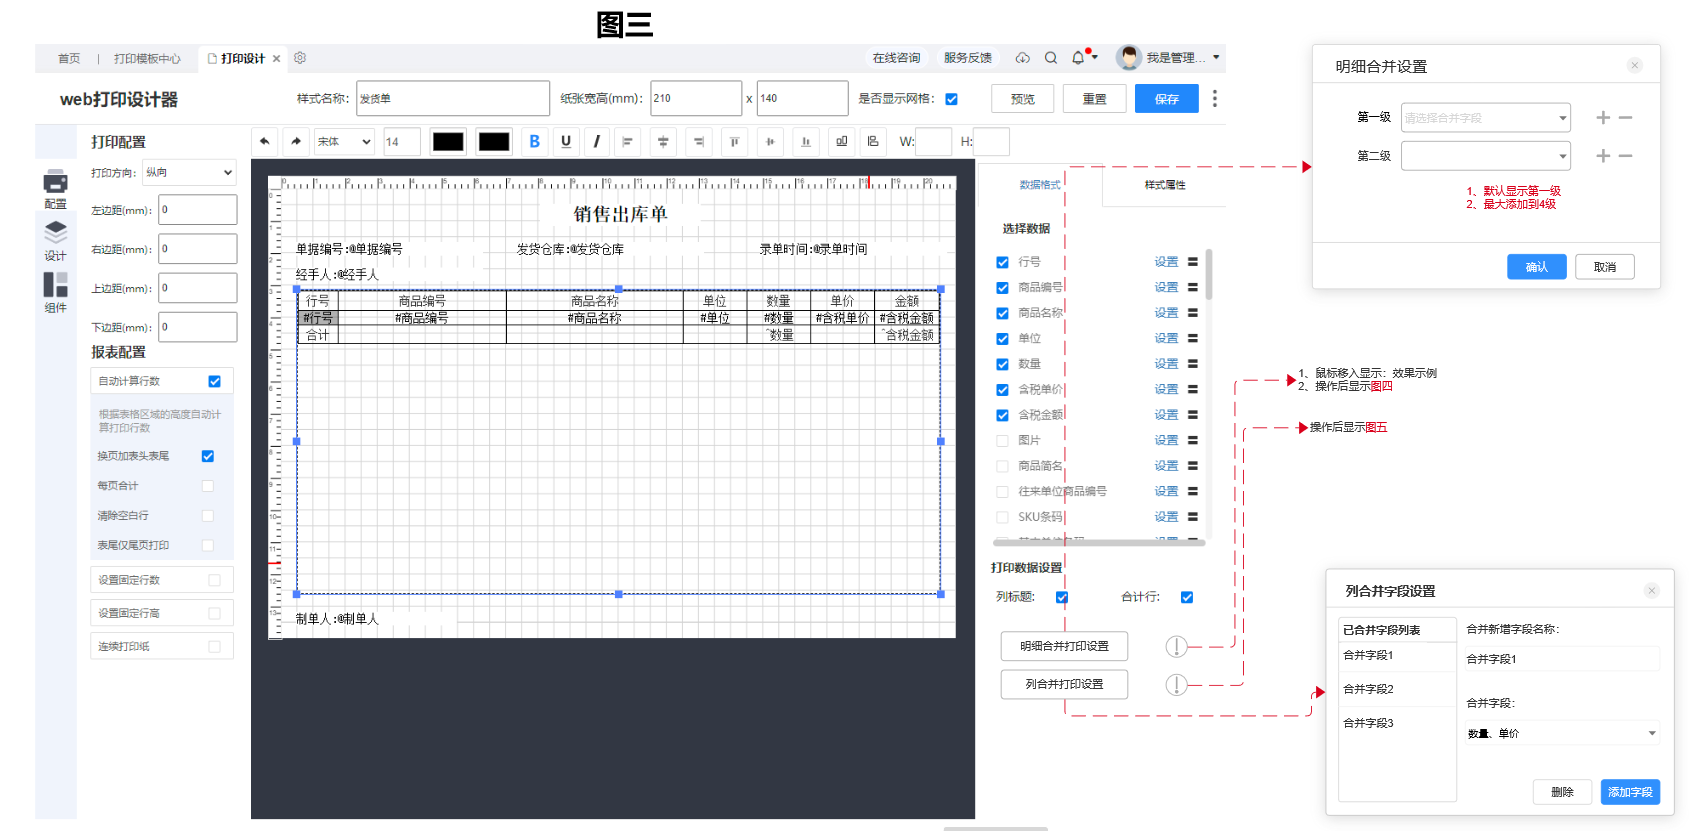Image resolution: width=1689 pixels, height=831 pixels.
Task: Click info icon beside 列合并打印设置
Action: pyautogui.click(x=1177, y=685)
